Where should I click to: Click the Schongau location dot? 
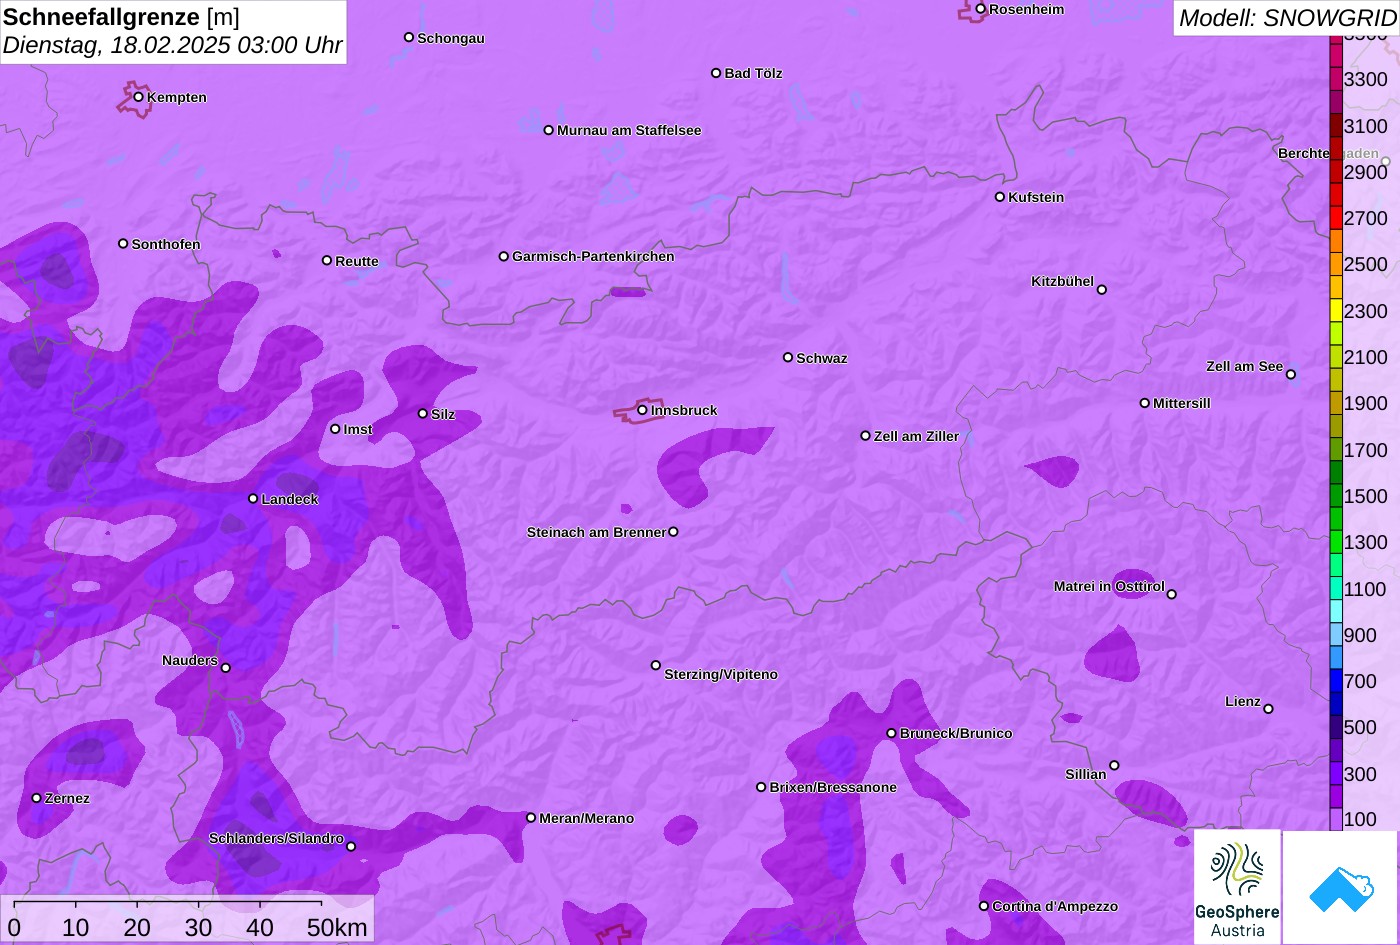click(x=409, y=37)
